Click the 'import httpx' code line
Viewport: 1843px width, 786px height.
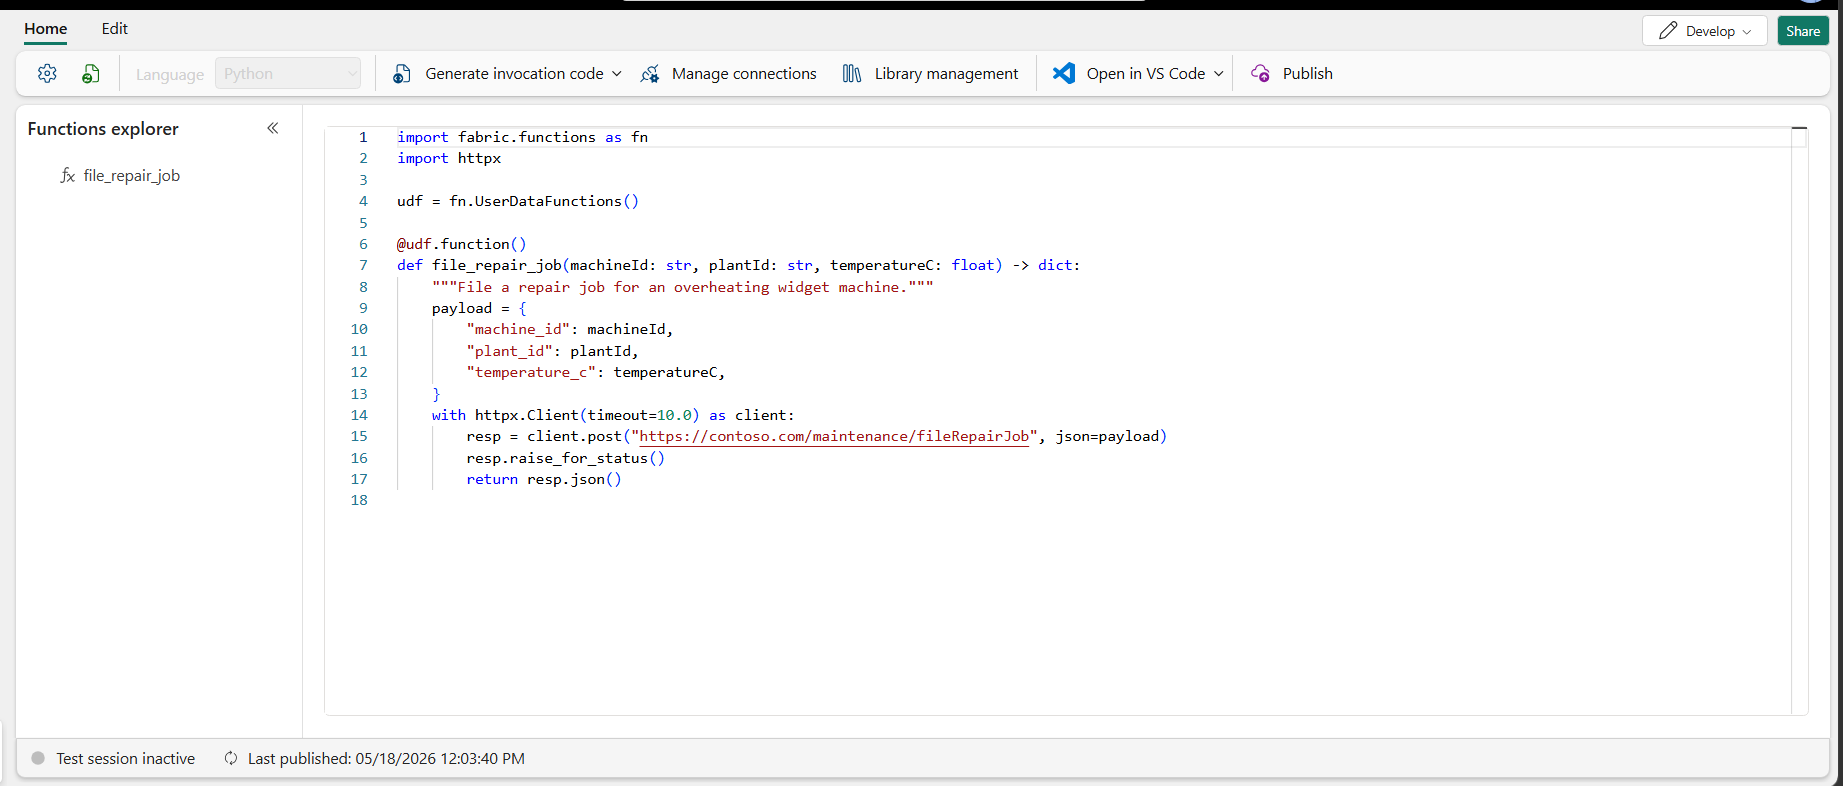point(449,158)
